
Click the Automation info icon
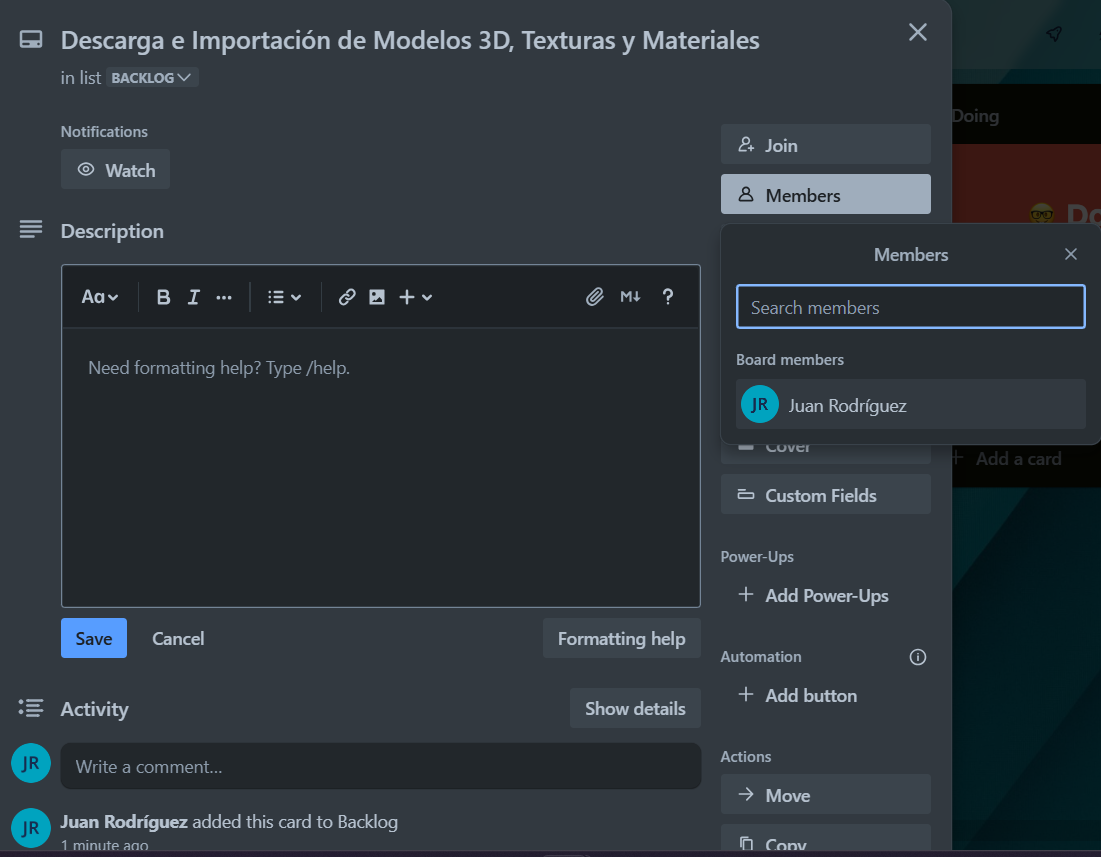click(x=917, y=657)
